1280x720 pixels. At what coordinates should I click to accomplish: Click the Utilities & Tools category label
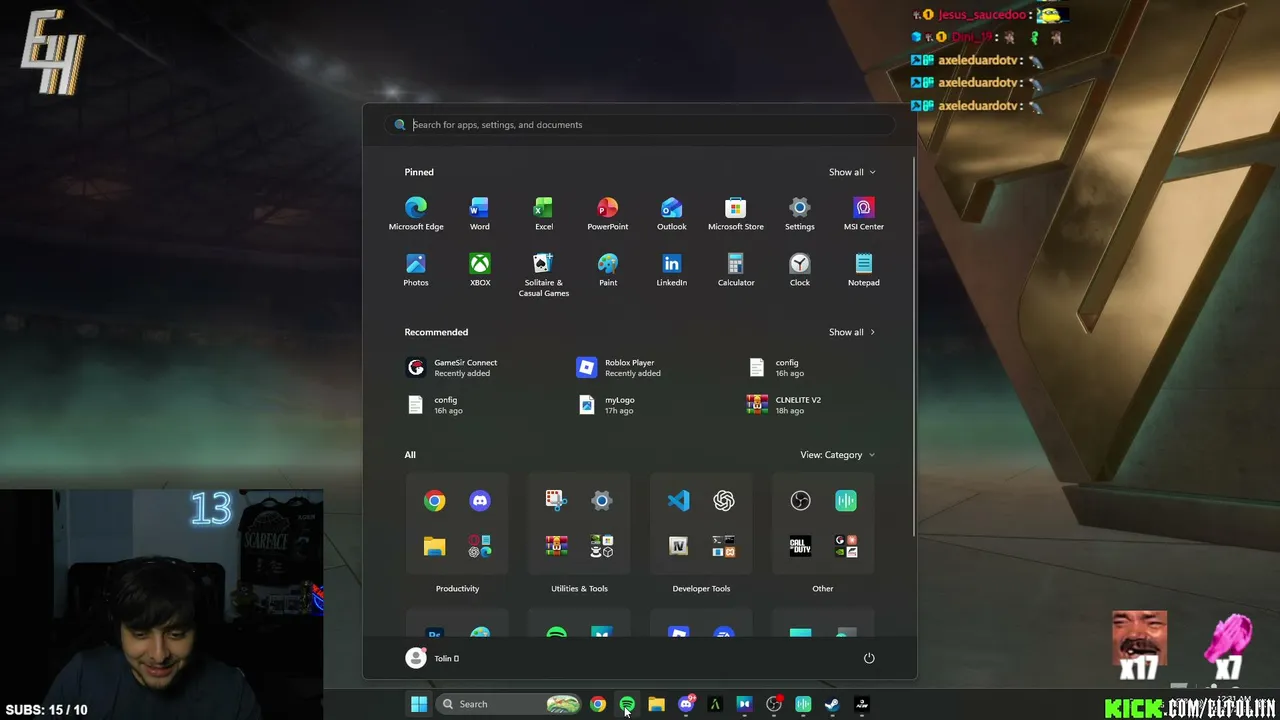pyautogui.click(x=579, y=589)
